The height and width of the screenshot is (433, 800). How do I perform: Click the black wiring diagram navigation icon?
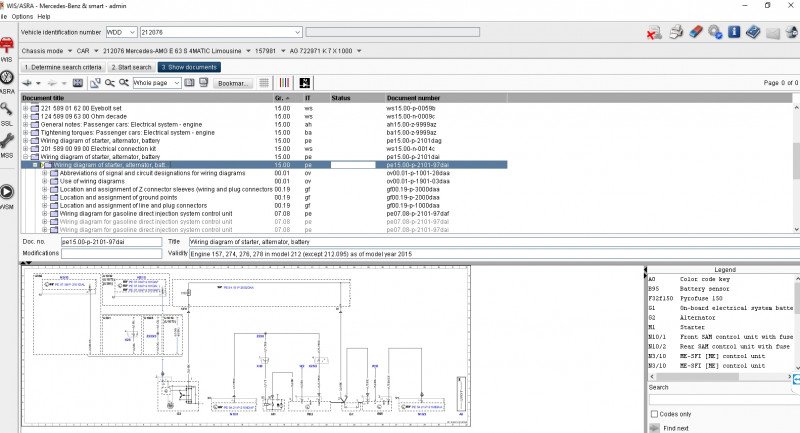point(305,83)
